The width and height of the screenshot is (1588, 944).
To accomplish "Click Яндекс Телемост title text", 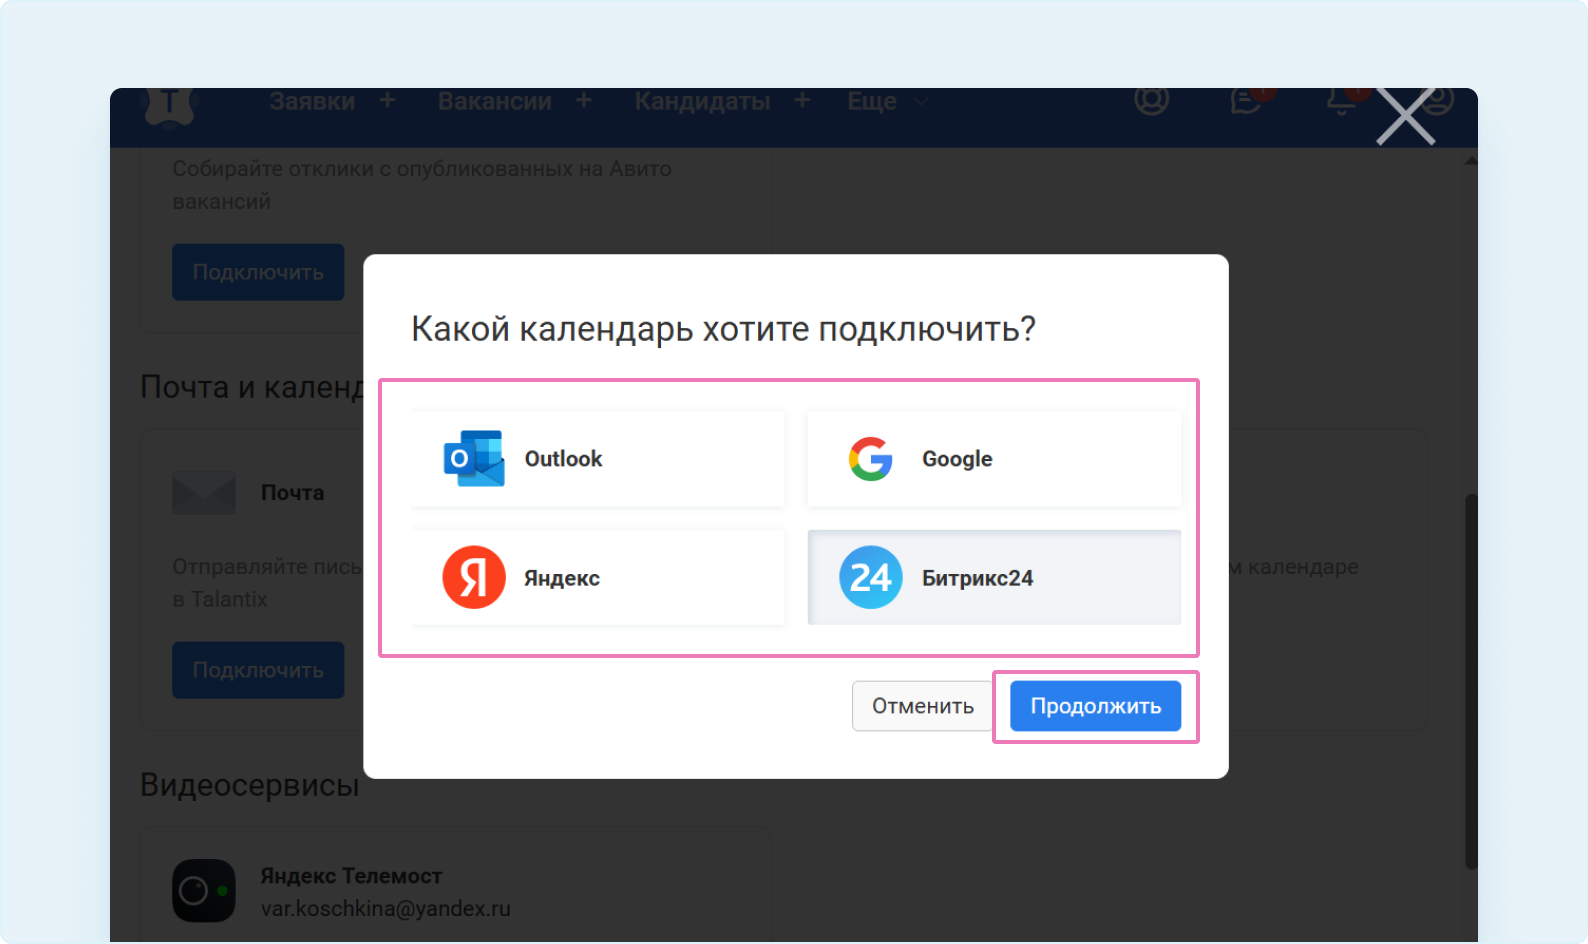I will pyautogui.click(x=351, y=876).
